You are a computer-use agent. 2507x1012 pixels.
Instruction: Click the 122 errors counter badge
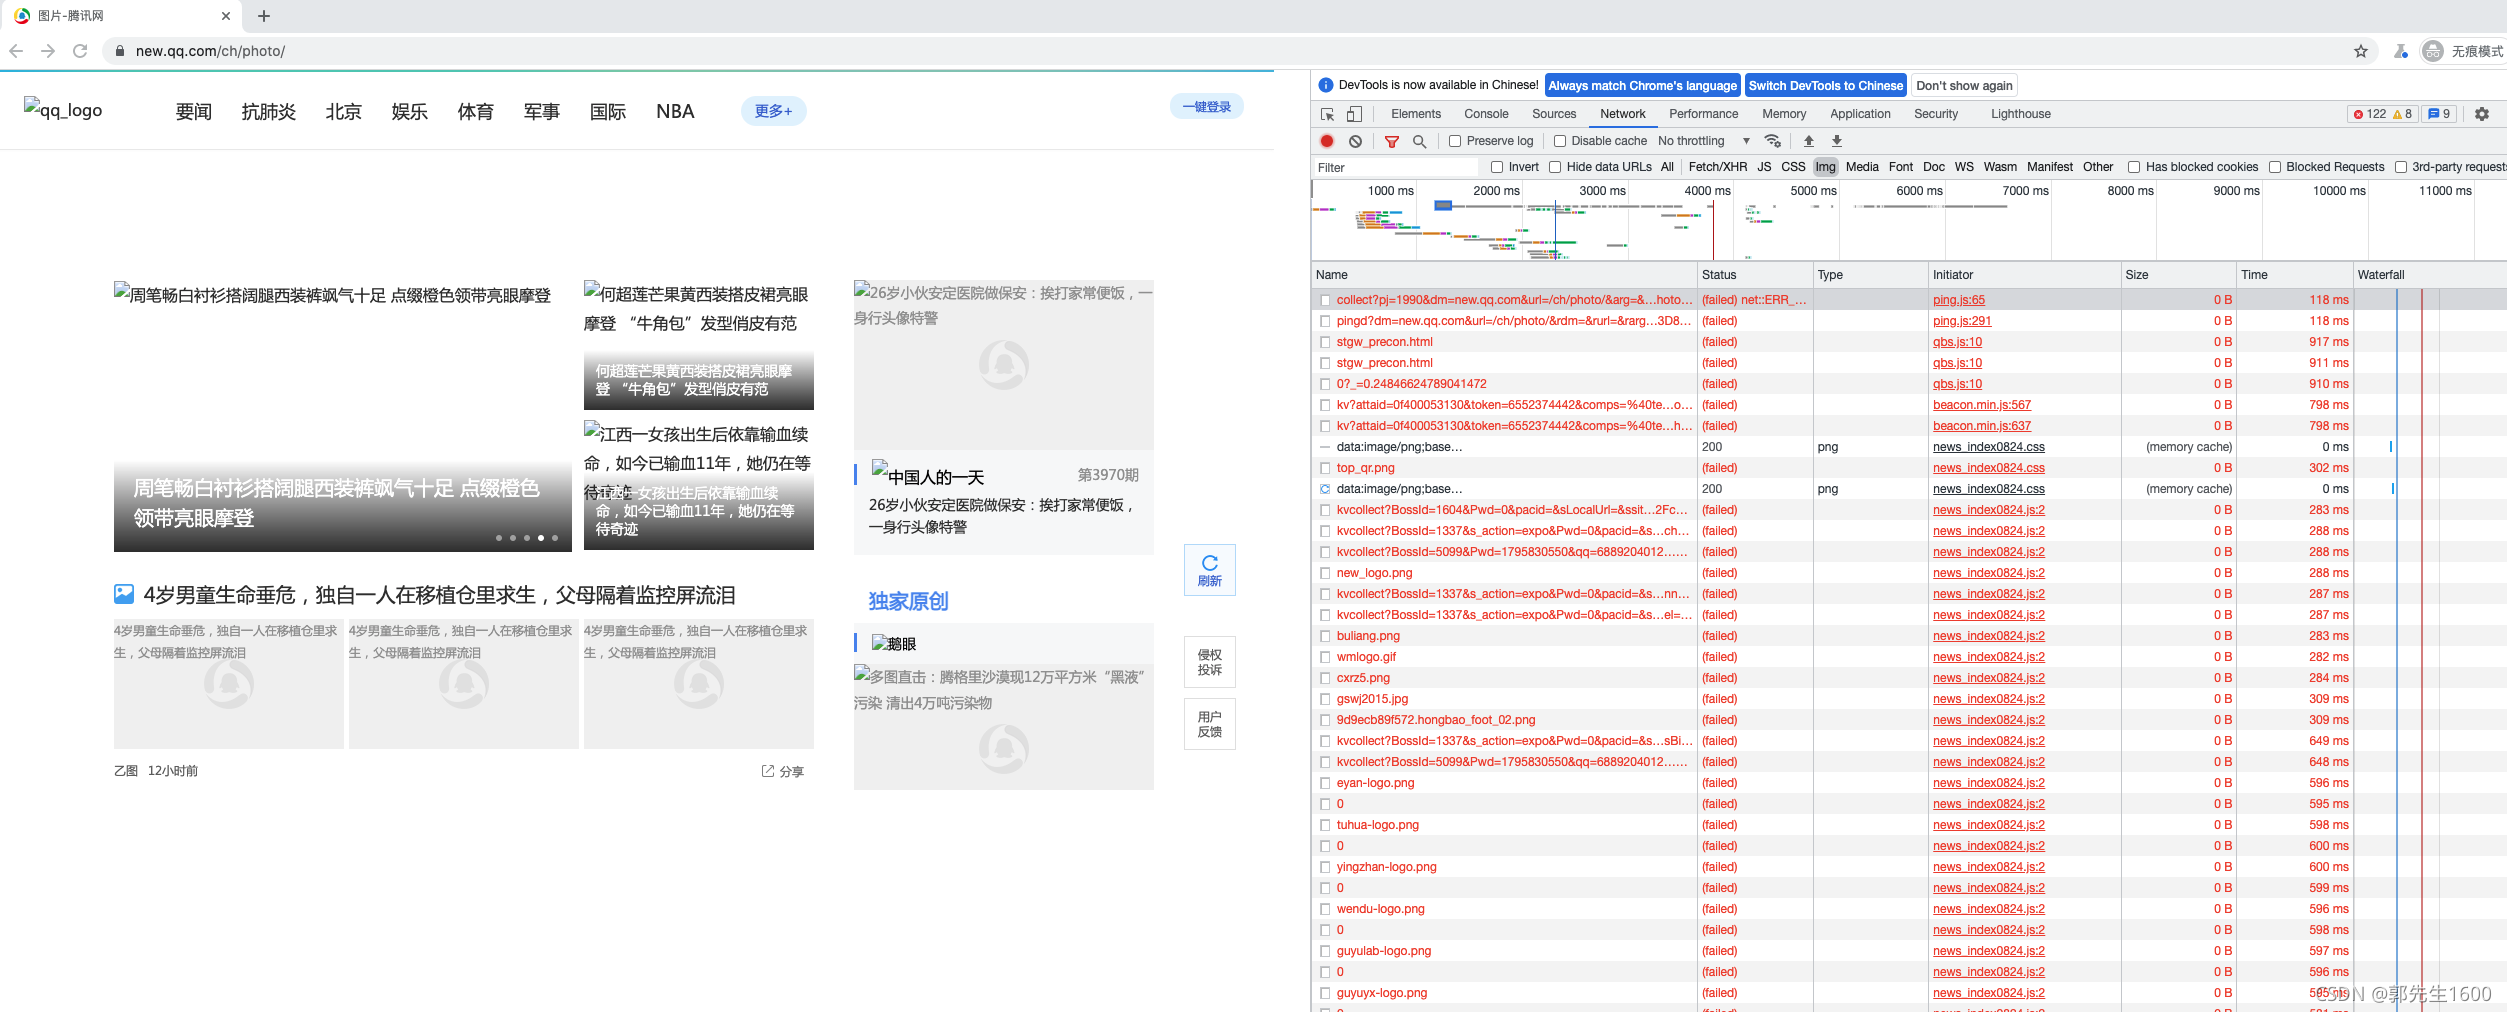2370,114
